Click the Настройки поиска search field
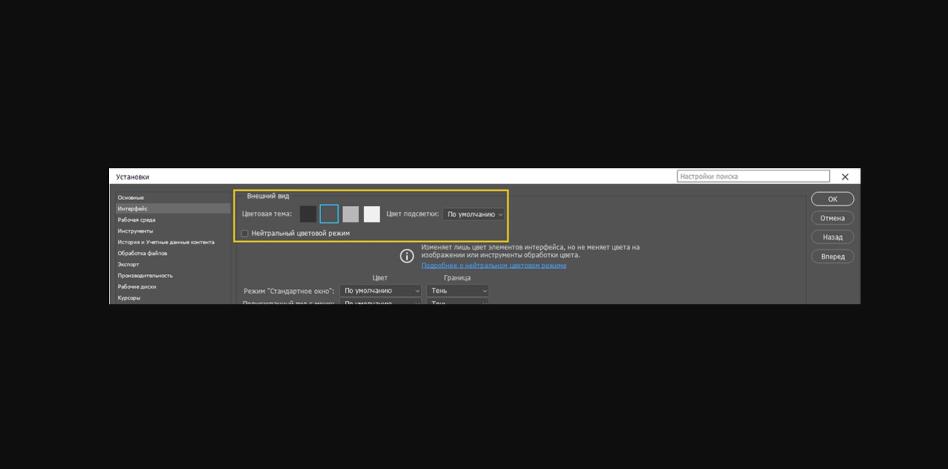The height and width of the screenshot is (469, 948). pyautogui.click(x=753, y=176)
